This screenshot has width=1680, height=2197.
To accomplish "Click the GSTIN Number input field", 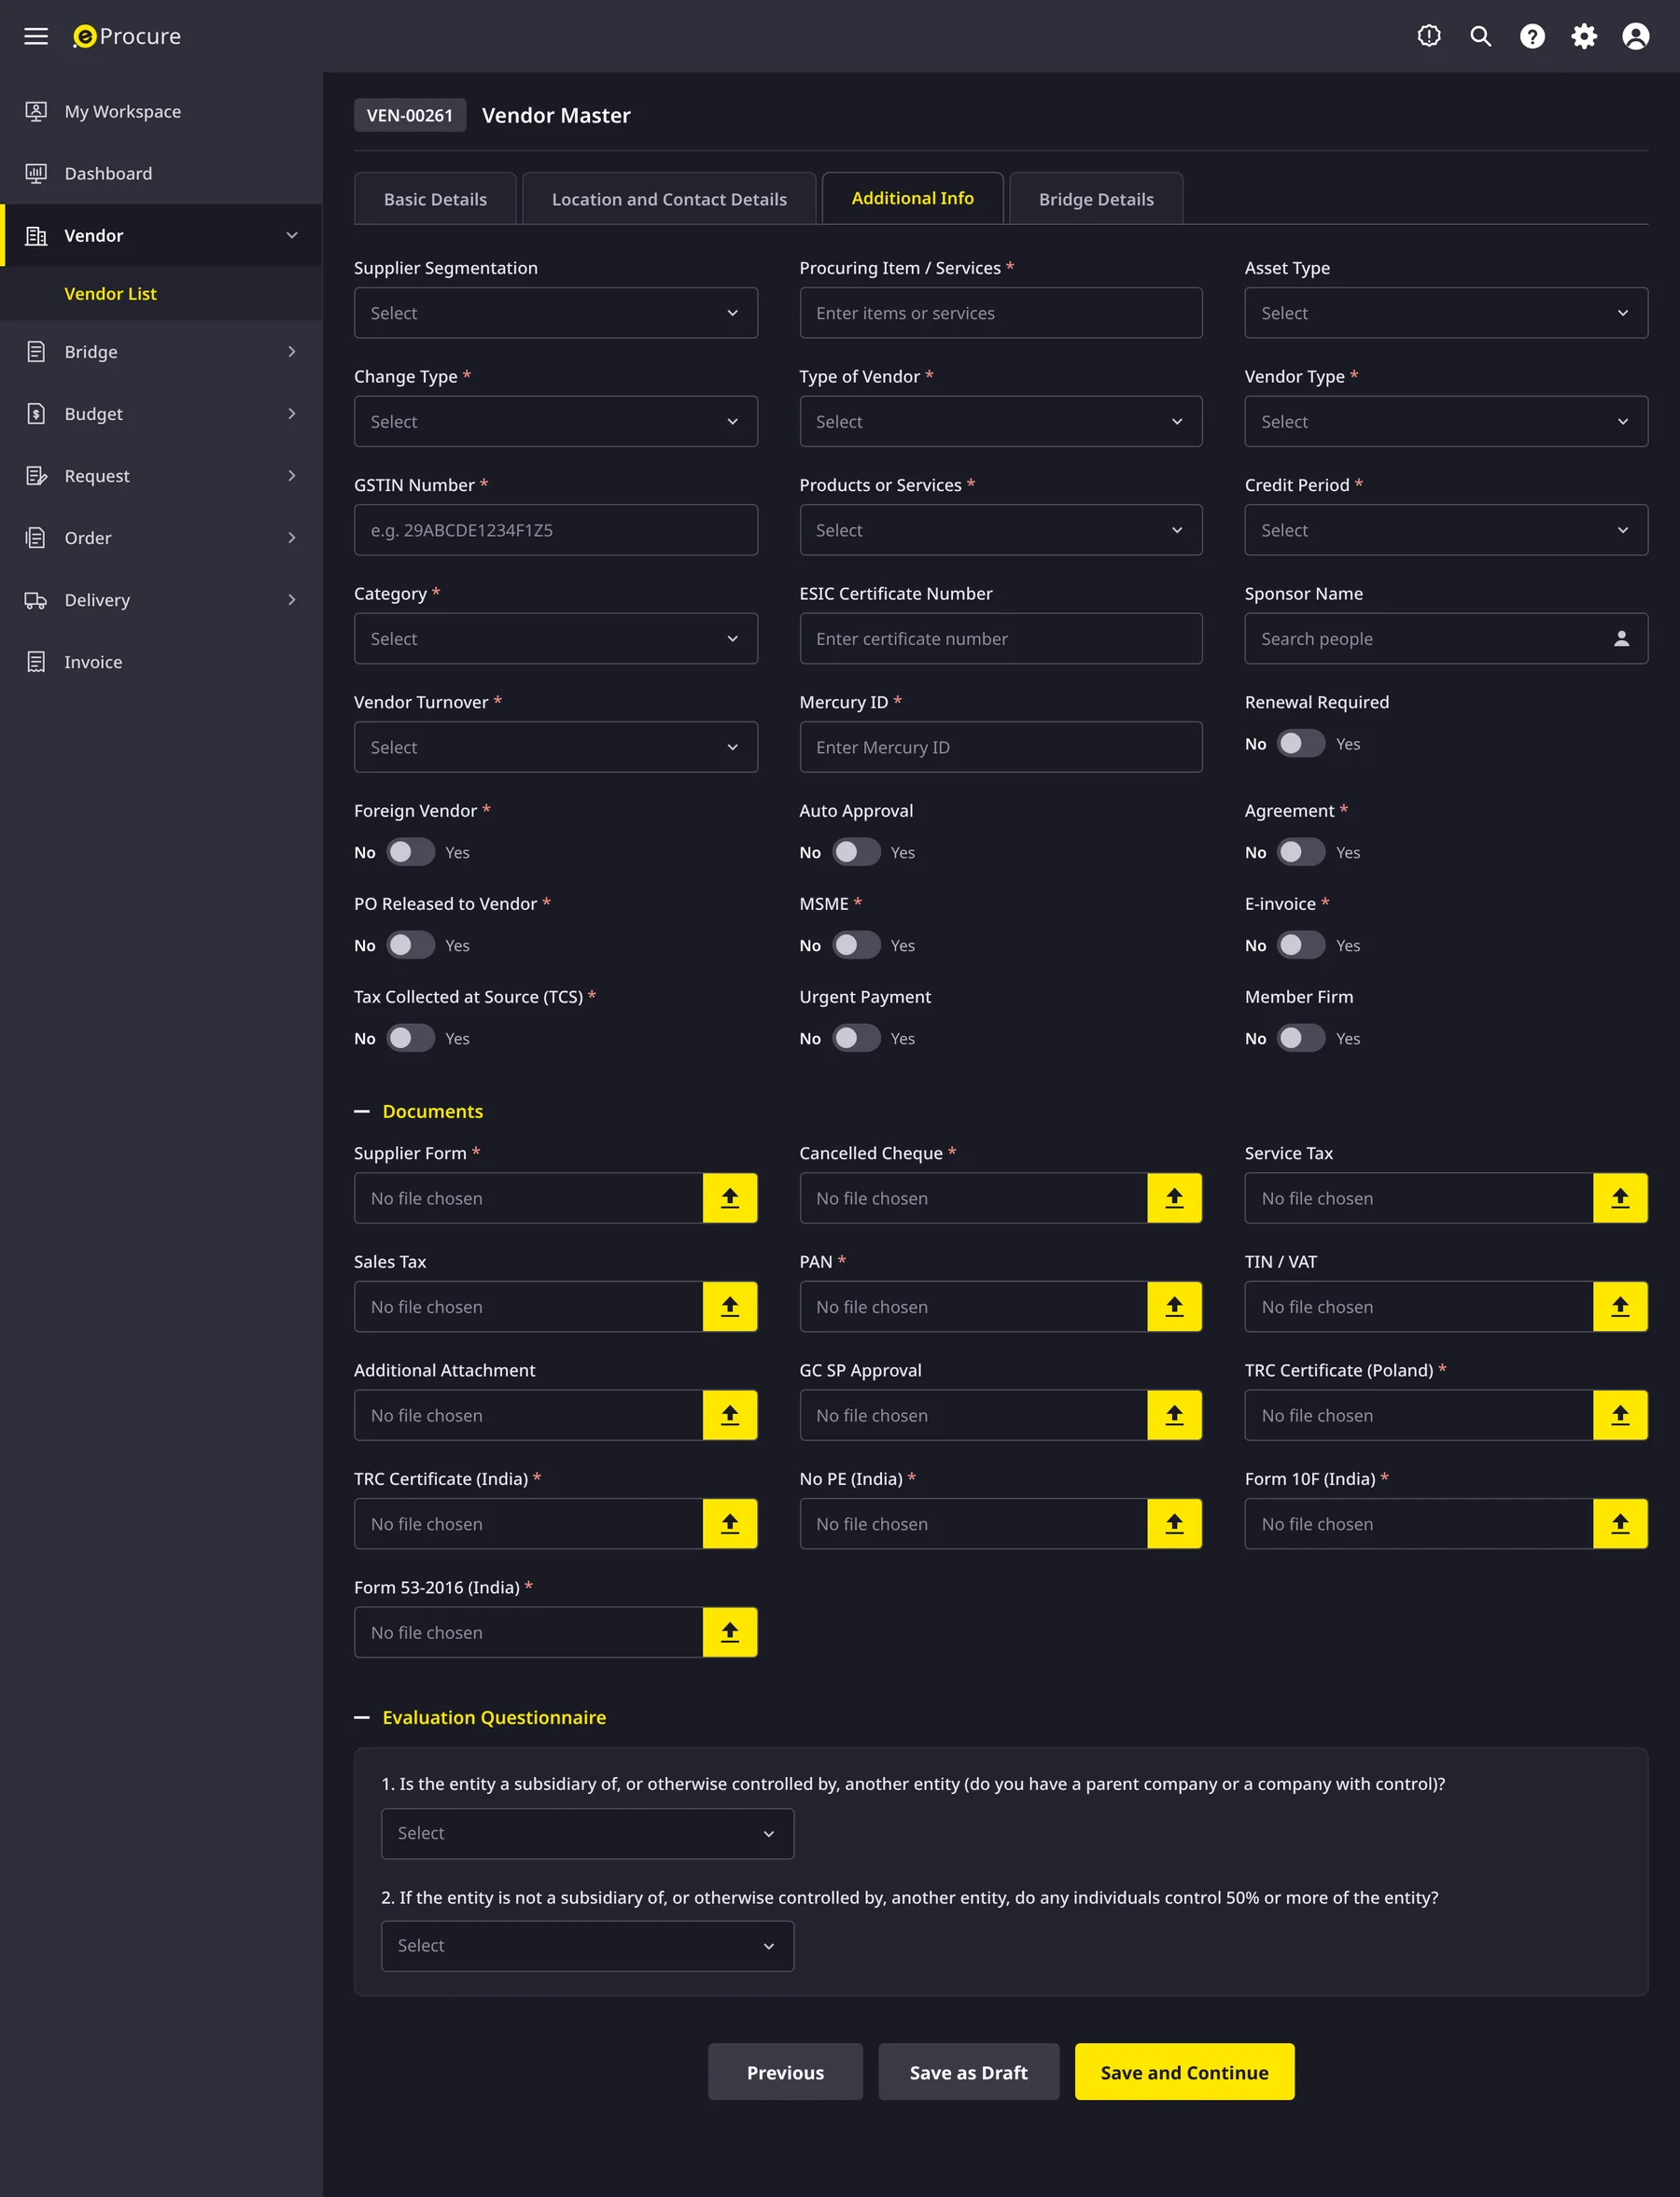I will (555, 530).
